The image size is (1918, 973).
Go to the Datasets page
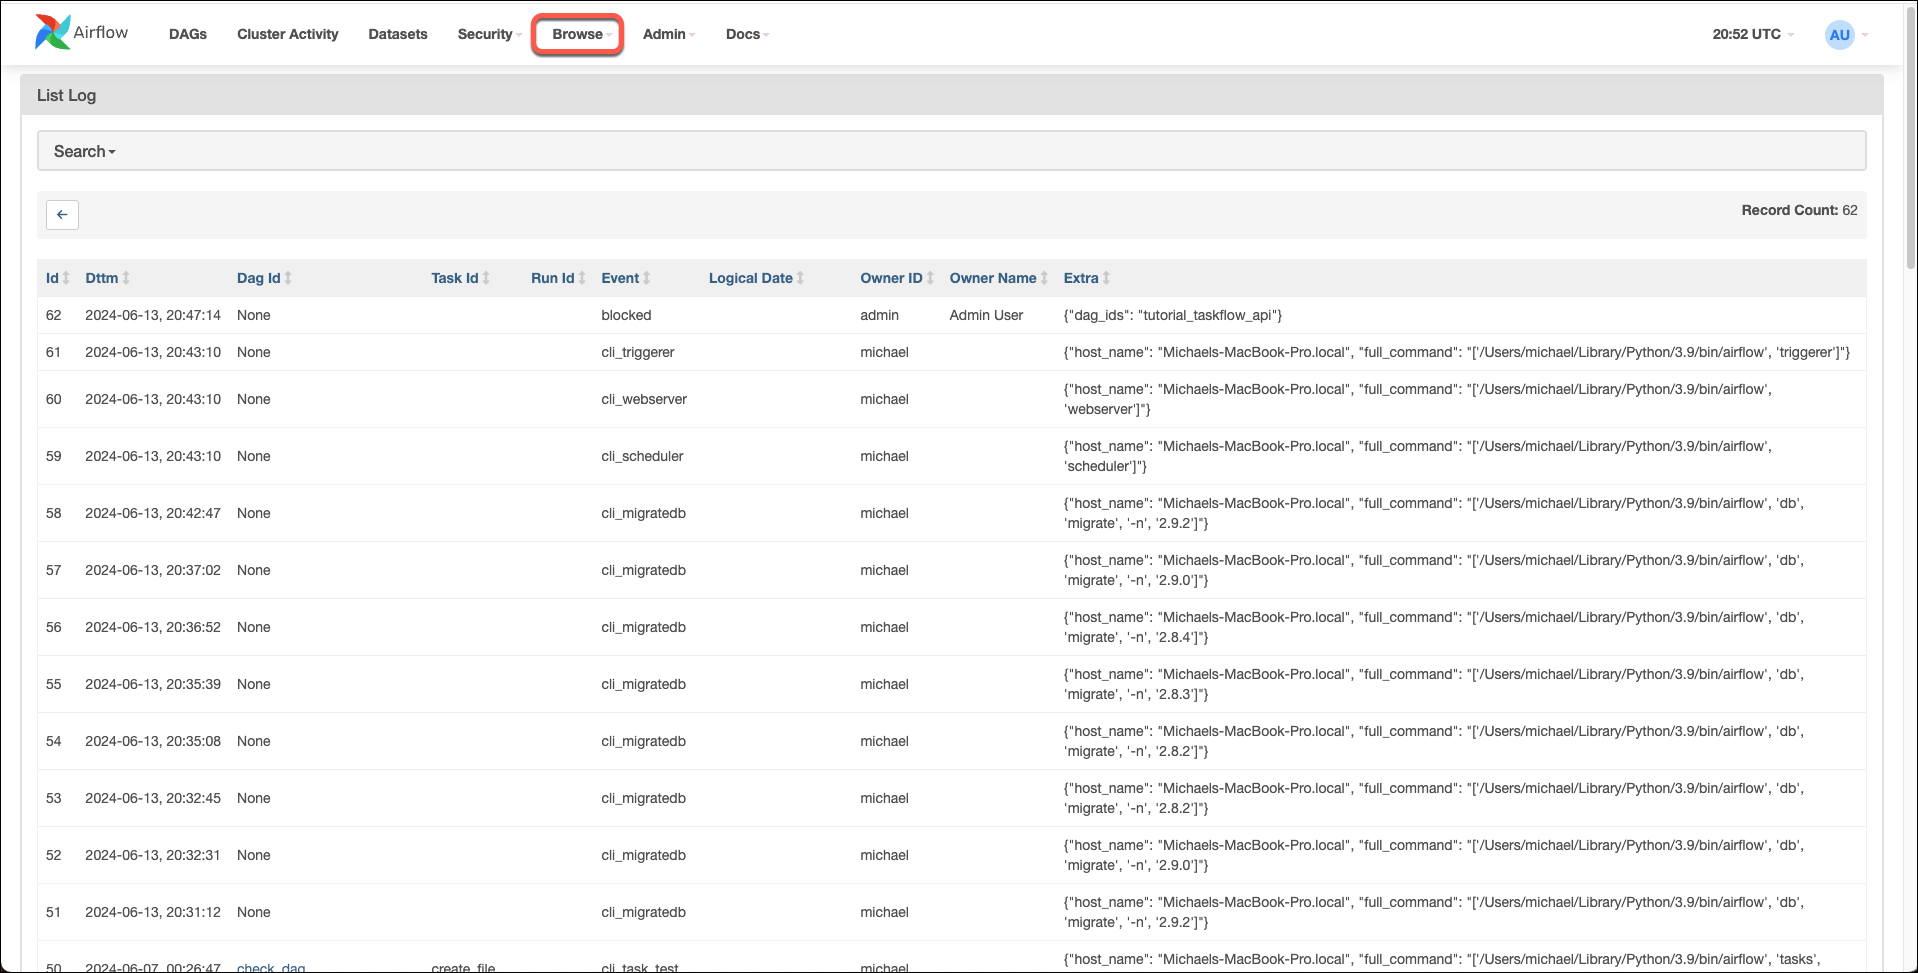[397, 34]
